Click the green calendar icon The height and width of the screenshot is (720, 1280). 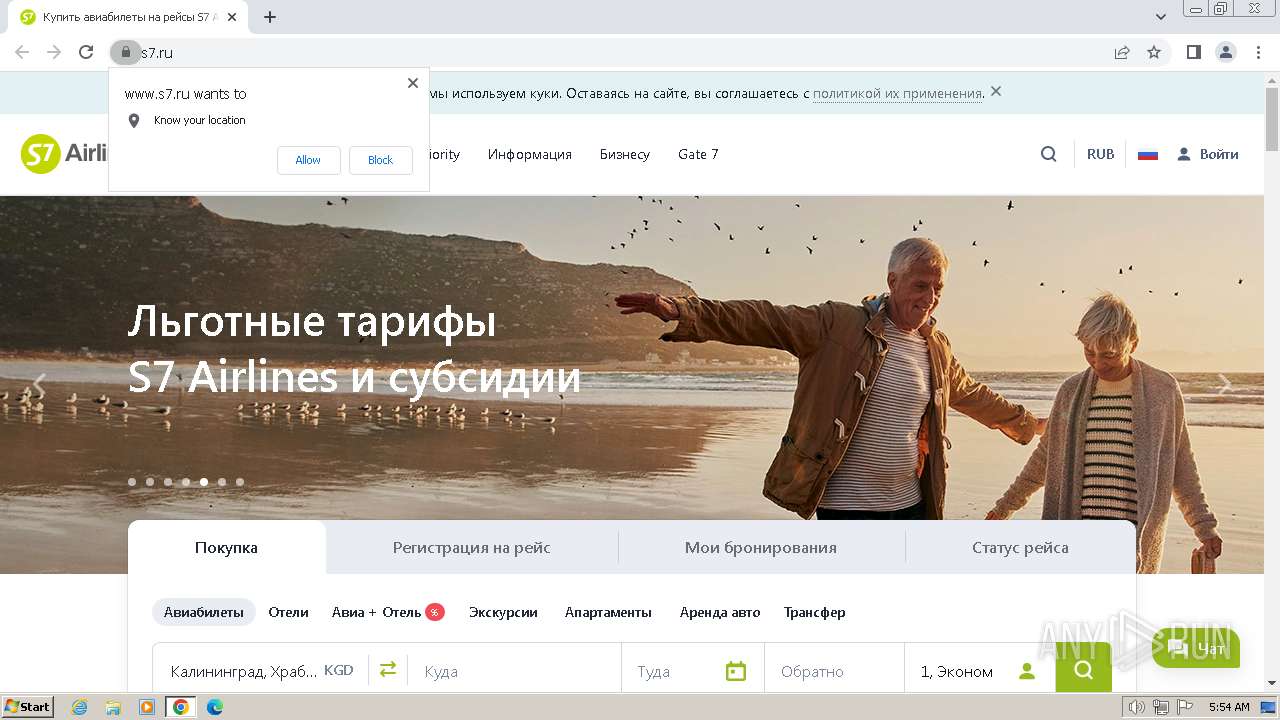[x=736, y=671]
